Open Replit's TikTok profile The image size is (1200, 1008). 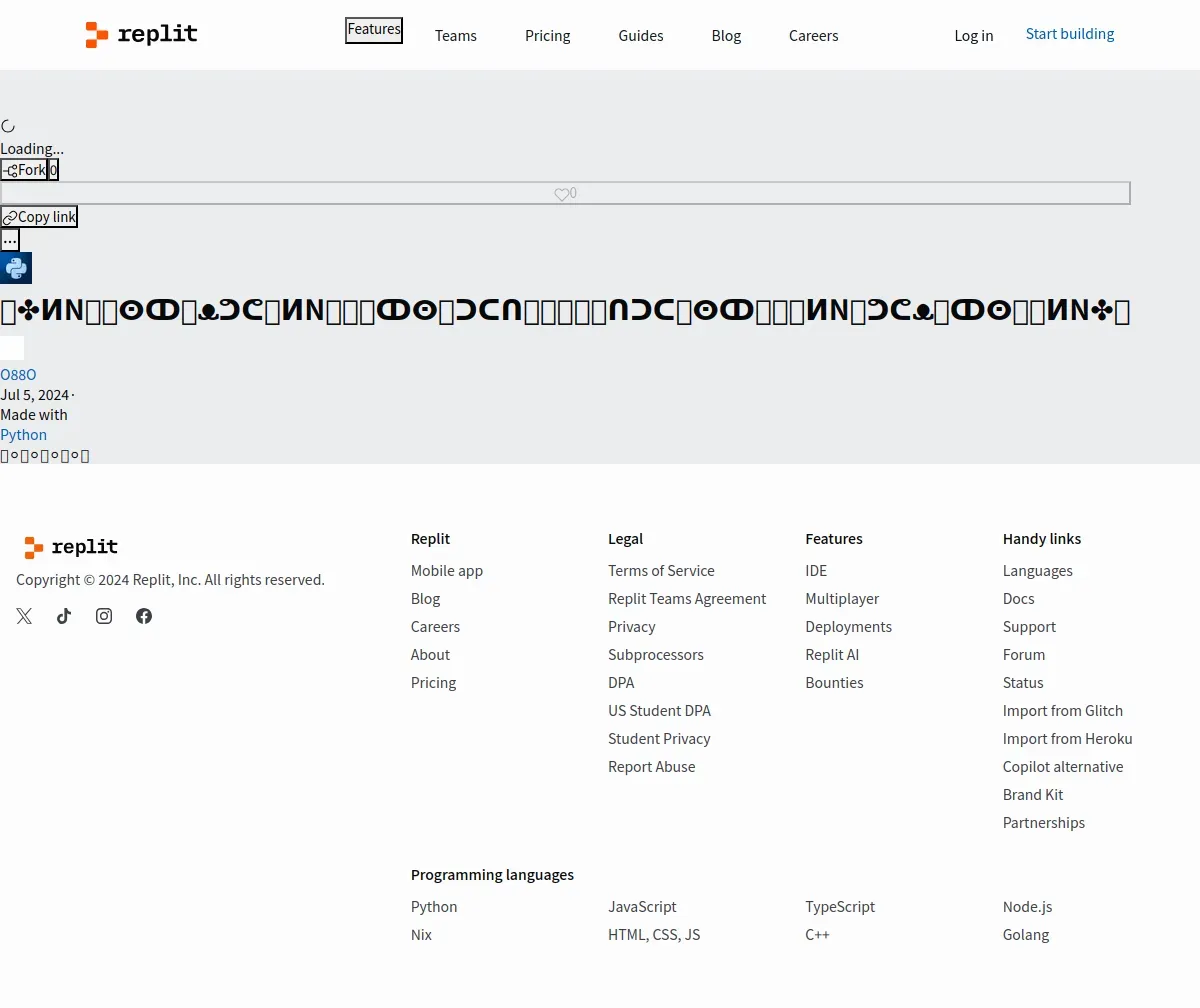pos(64,616)
